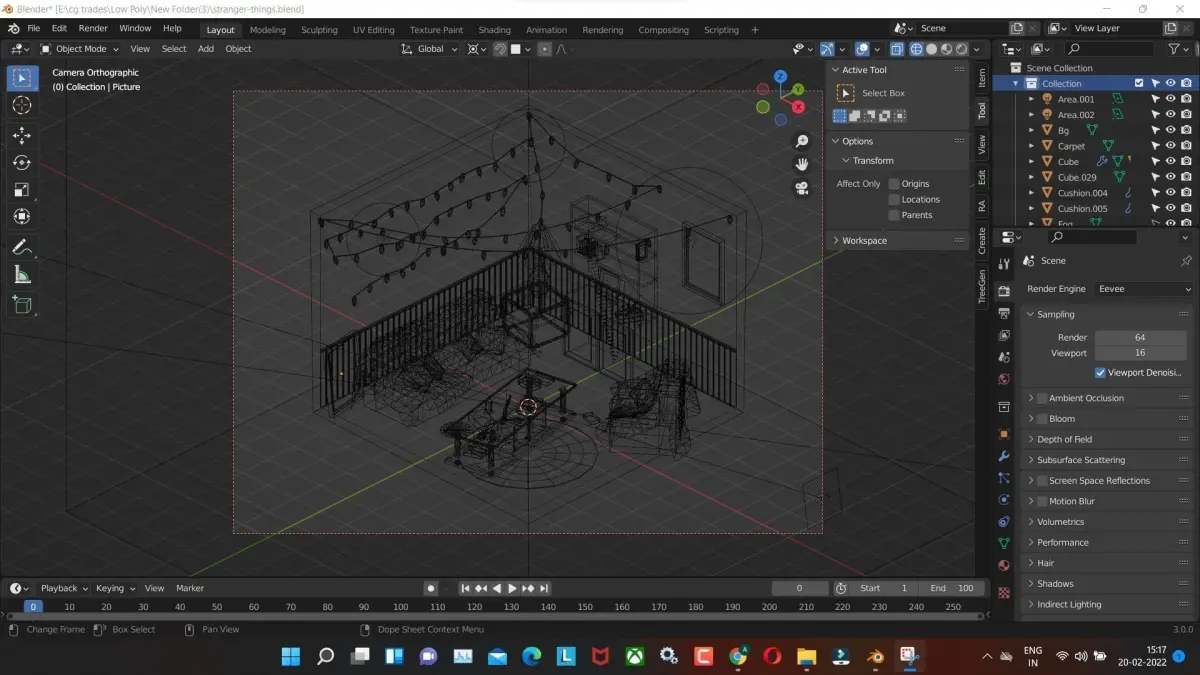
Task: Open the Object Data properties tab icon
Action: coord(1004,543)
